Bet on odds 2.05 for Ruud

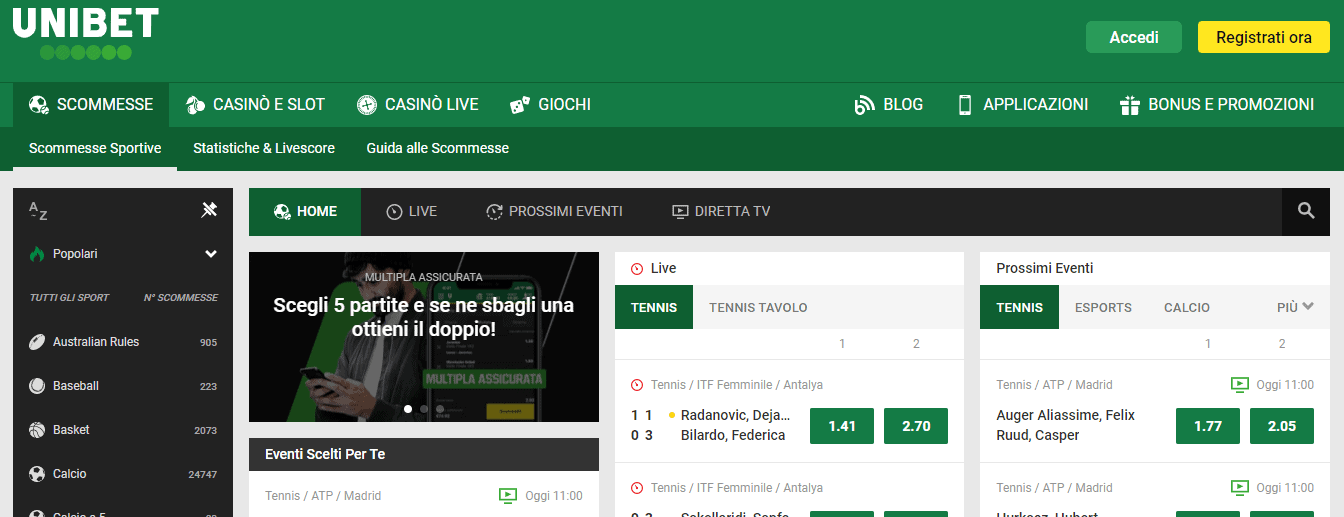pyautogui.click(x=1282, y=426)
